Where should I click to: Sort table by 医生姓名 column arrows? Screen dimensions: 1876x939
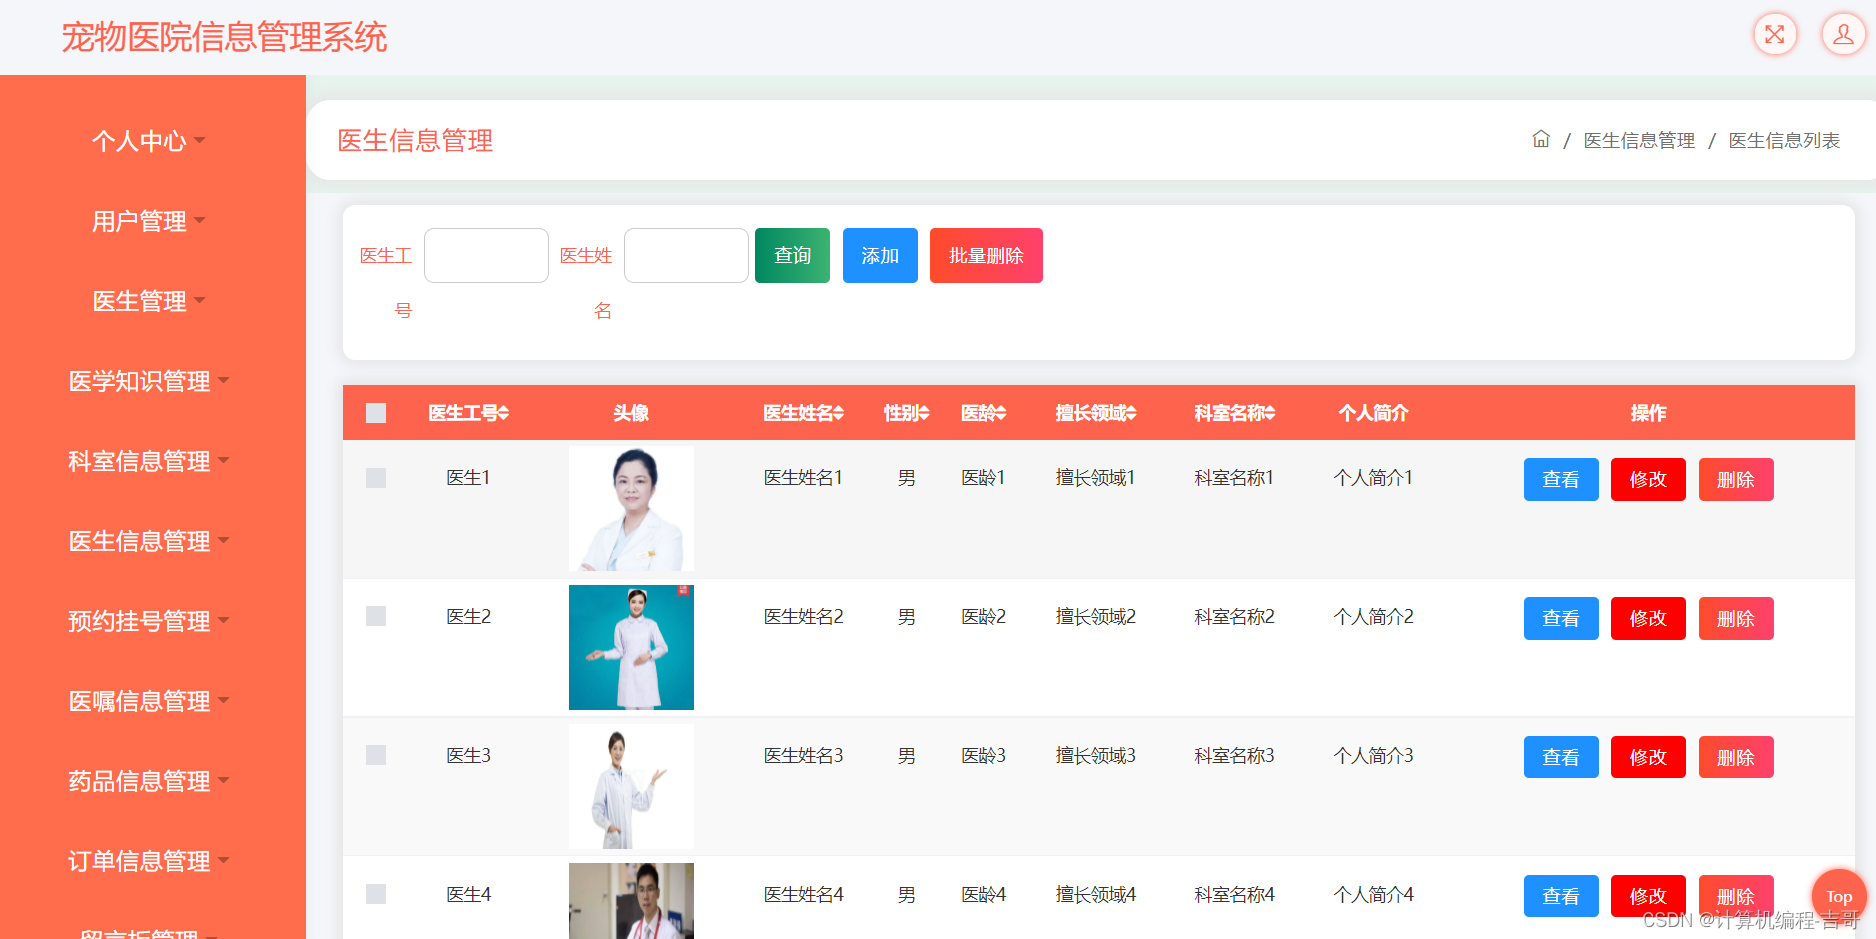point(839,413)
